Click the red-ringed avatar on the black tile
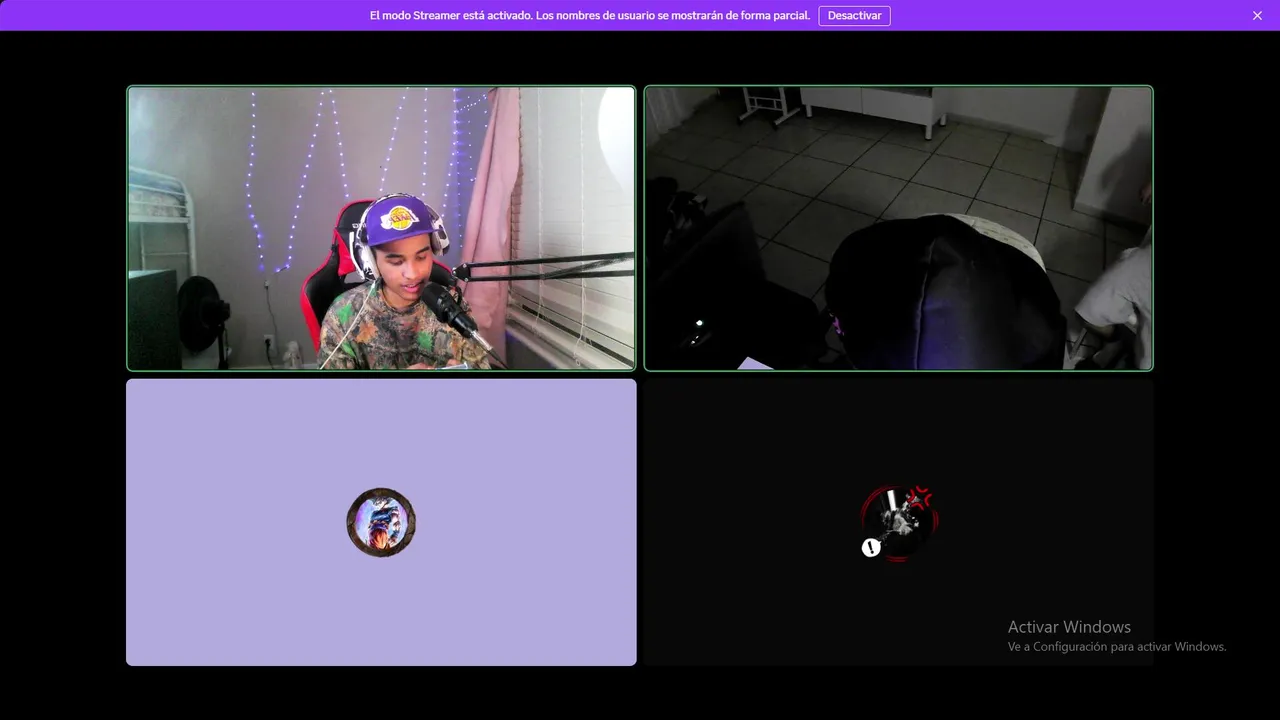 coord(899,522)
